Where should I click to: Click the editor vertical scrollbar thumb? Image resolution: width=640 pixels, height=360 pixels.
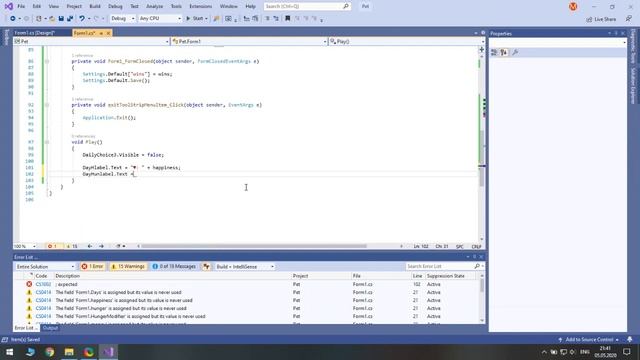pos(482,158)
